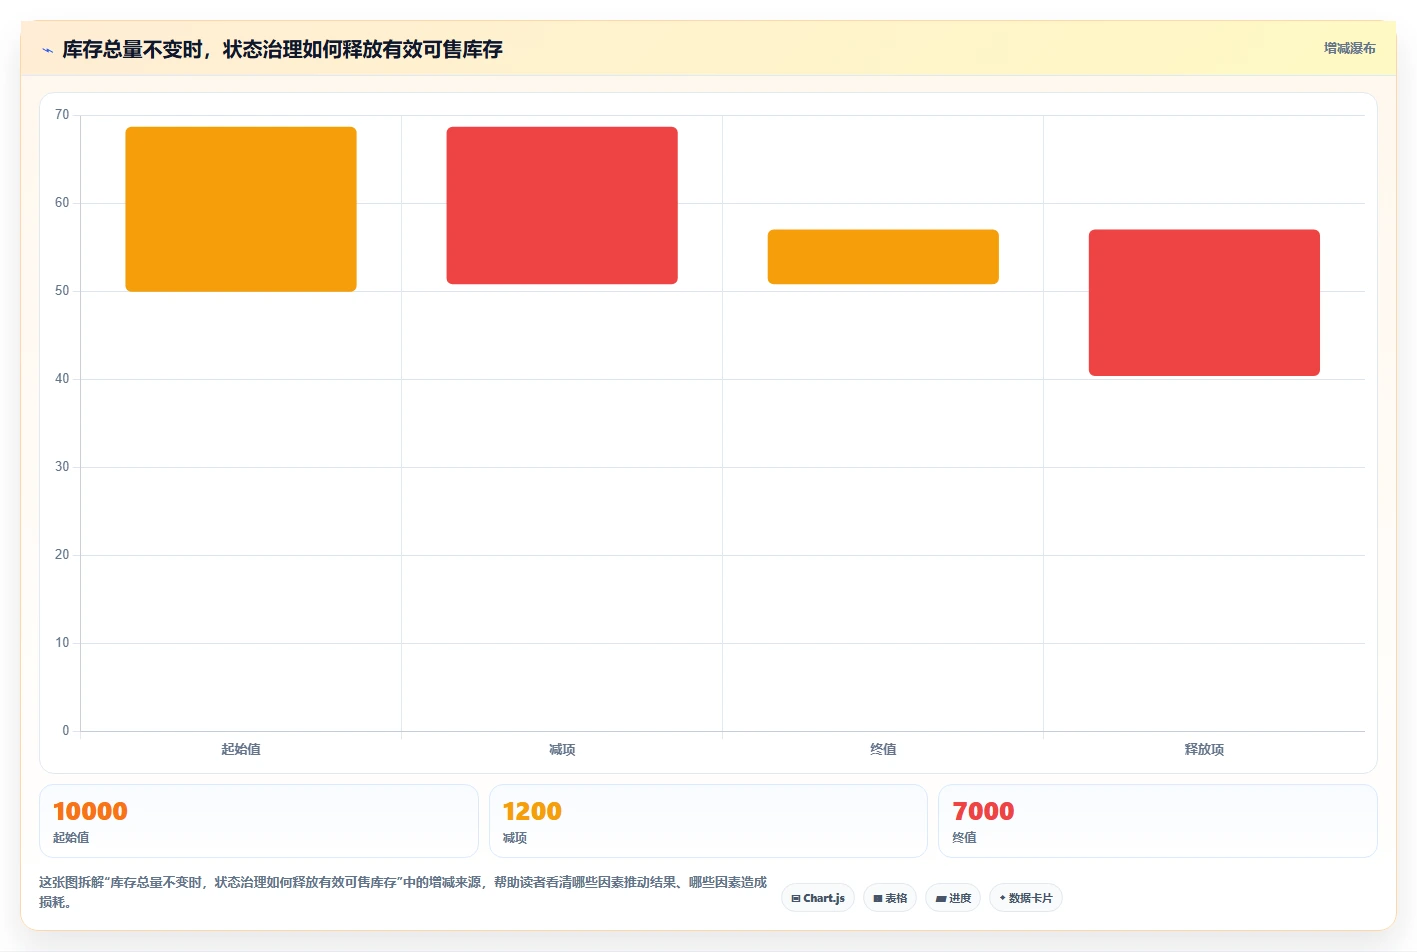
Task: Click the 起始值 x-axis label
Action: [x=241, y=749]
